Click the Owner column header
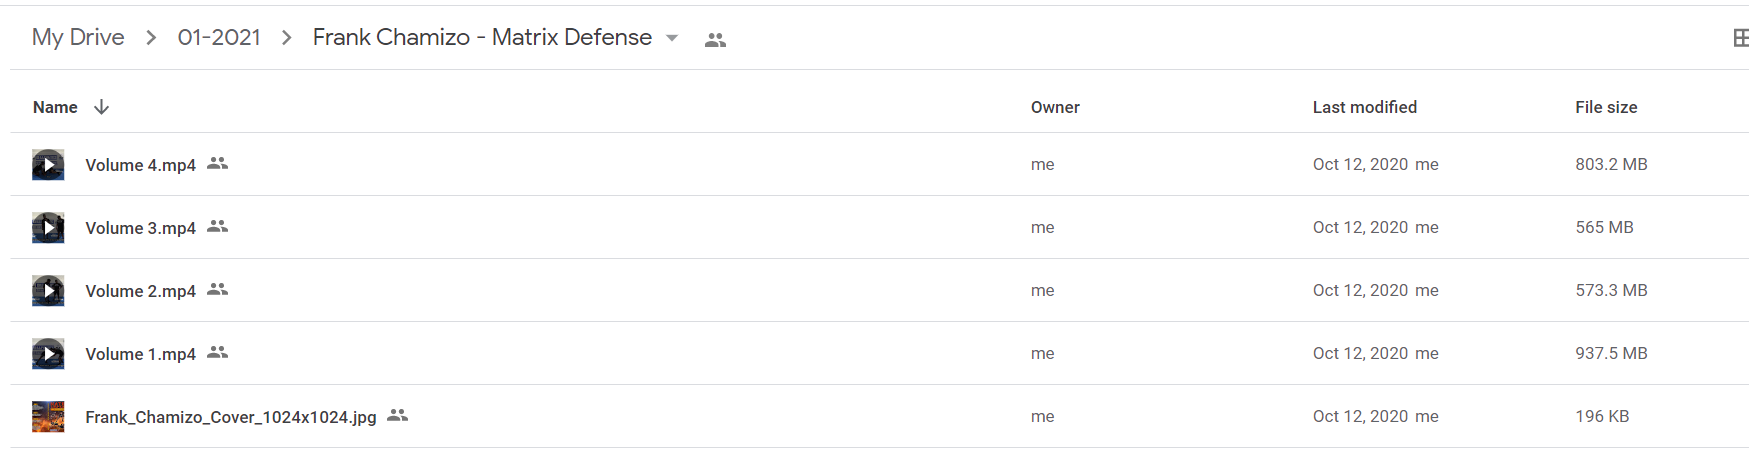 (x=1055, y=107)
